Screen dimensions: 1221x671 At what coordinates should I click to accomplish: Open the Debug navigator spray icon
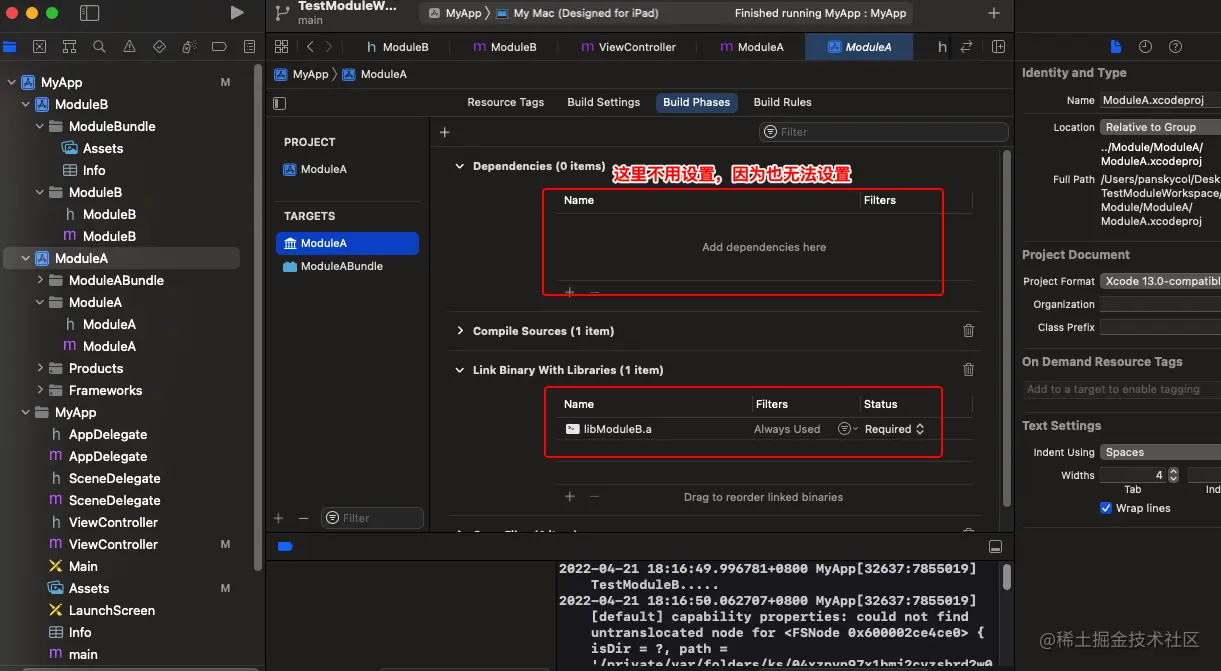[189, 47]
